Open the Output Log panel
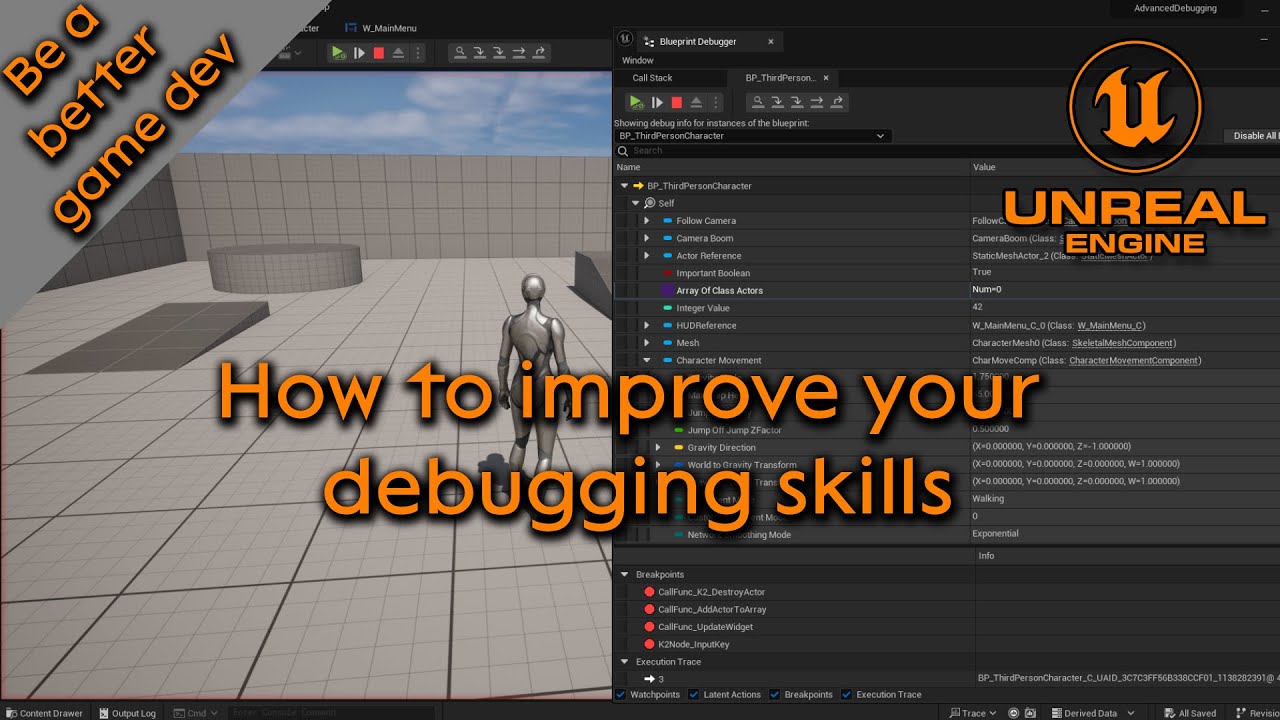This screenshot has width=1280, height=720. point(127,713)
